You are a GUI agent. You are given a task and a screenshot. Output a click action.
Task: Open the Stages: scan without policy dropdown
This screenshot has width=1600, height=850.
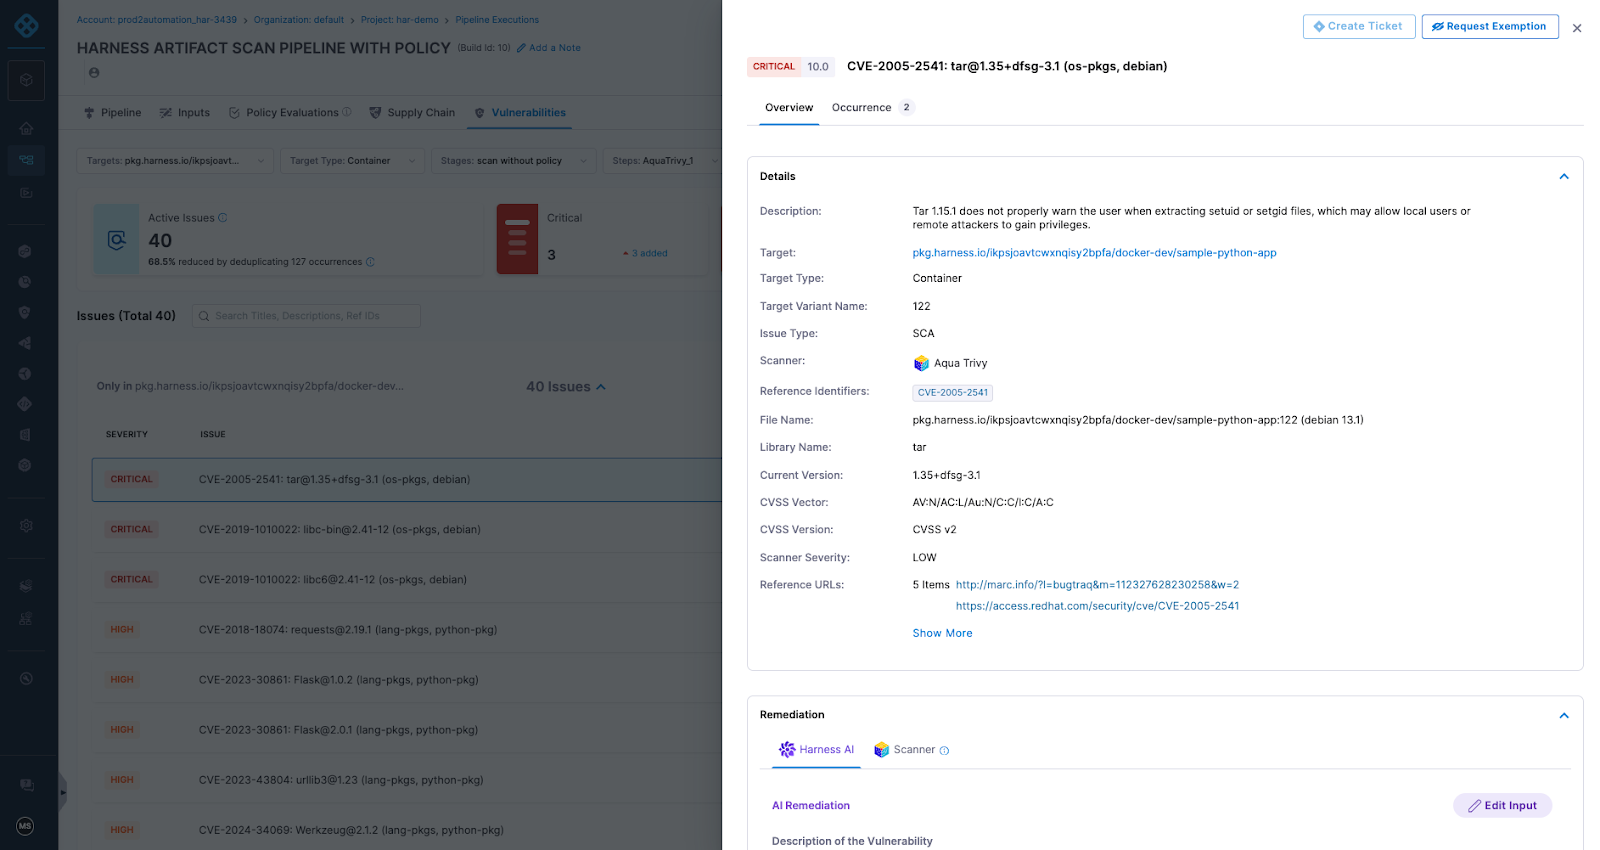click(513, 161)
